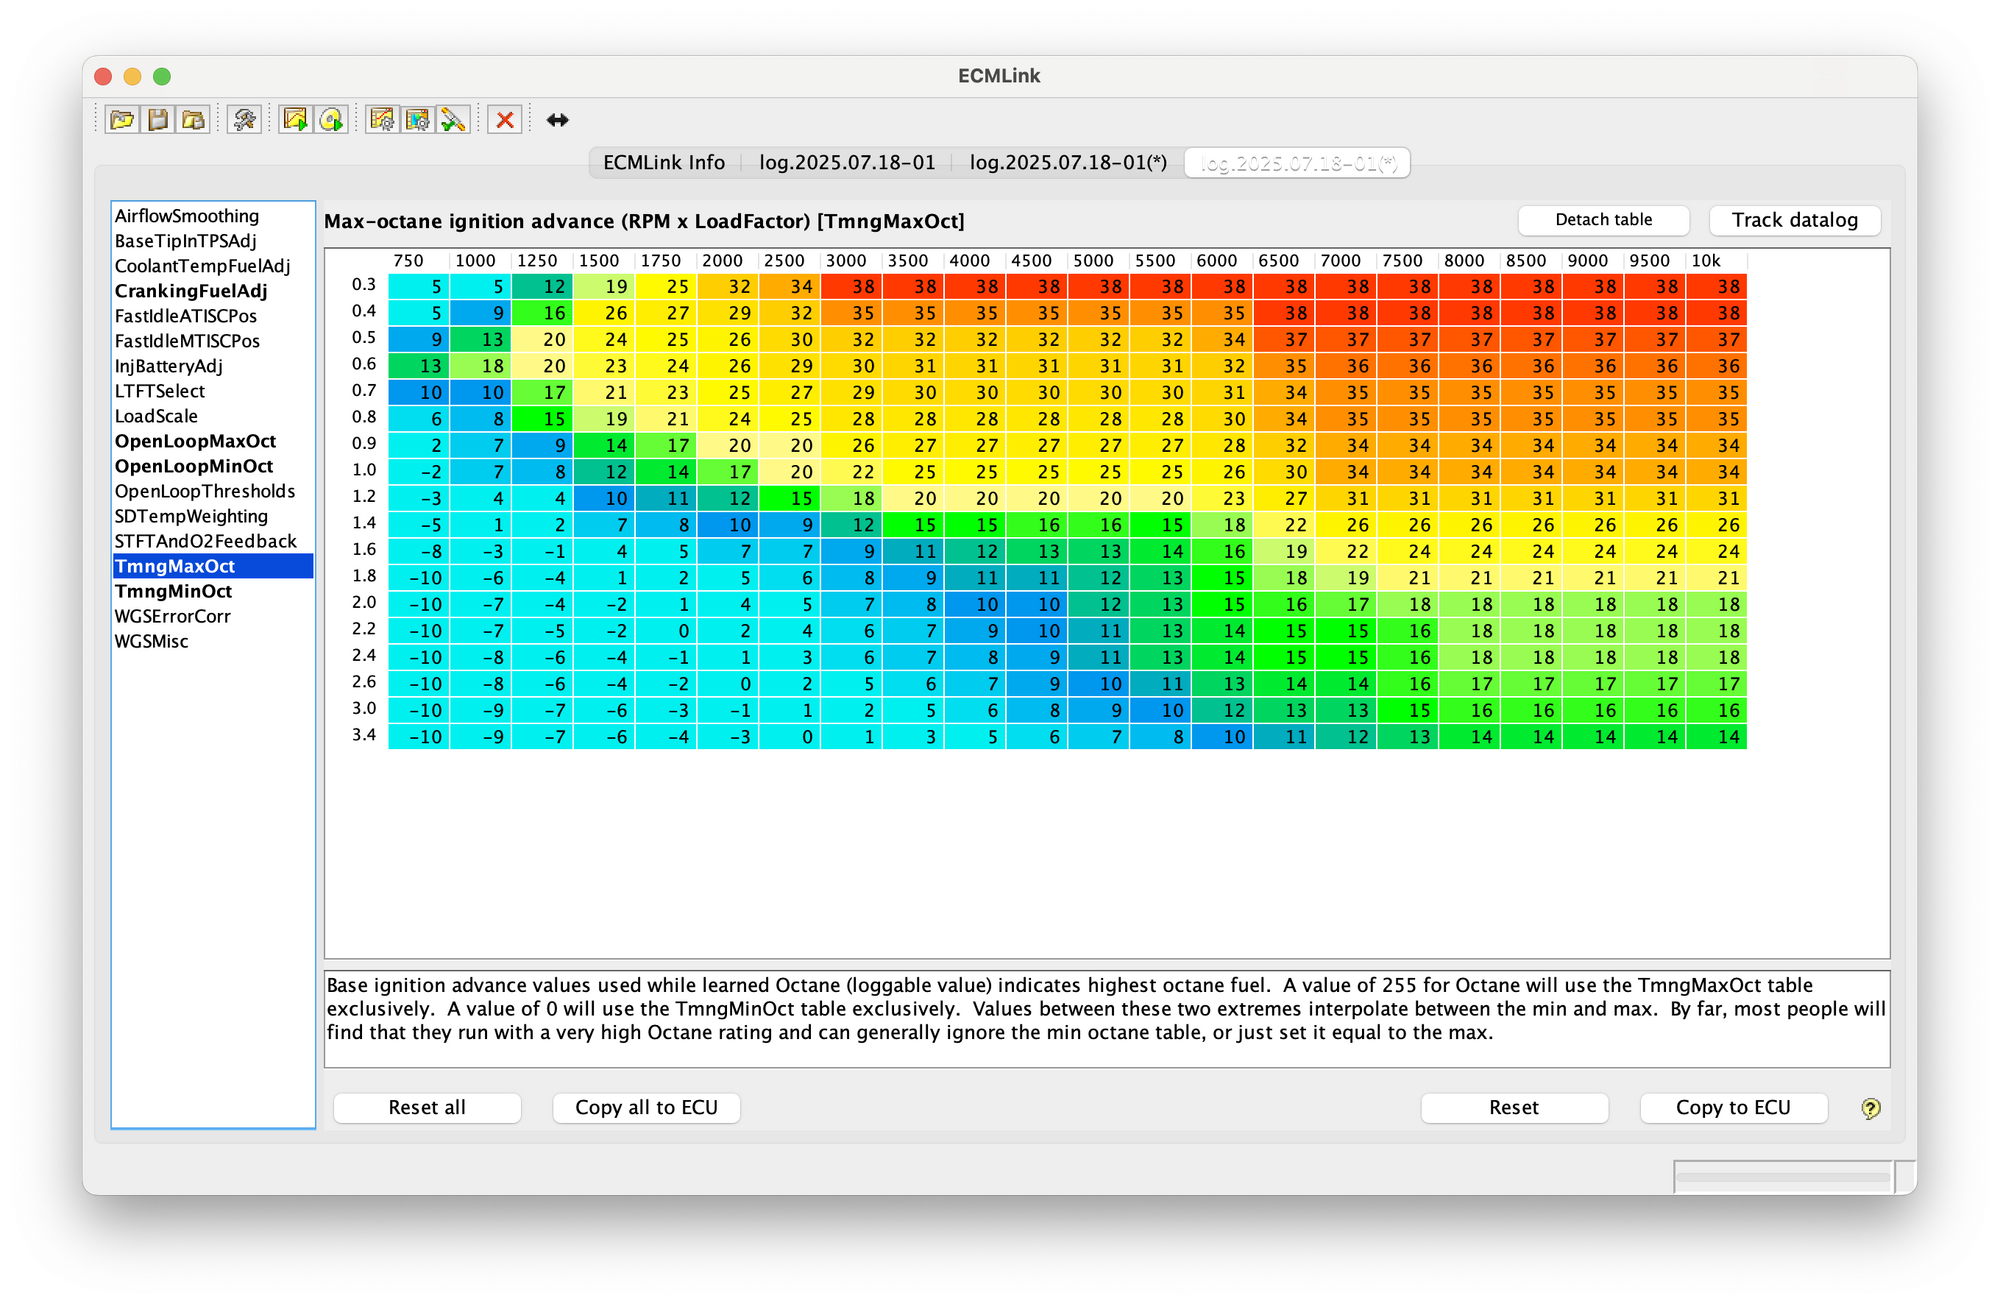
Task: Click the double-headed arrow connect icon
Action: pos(557,120)
